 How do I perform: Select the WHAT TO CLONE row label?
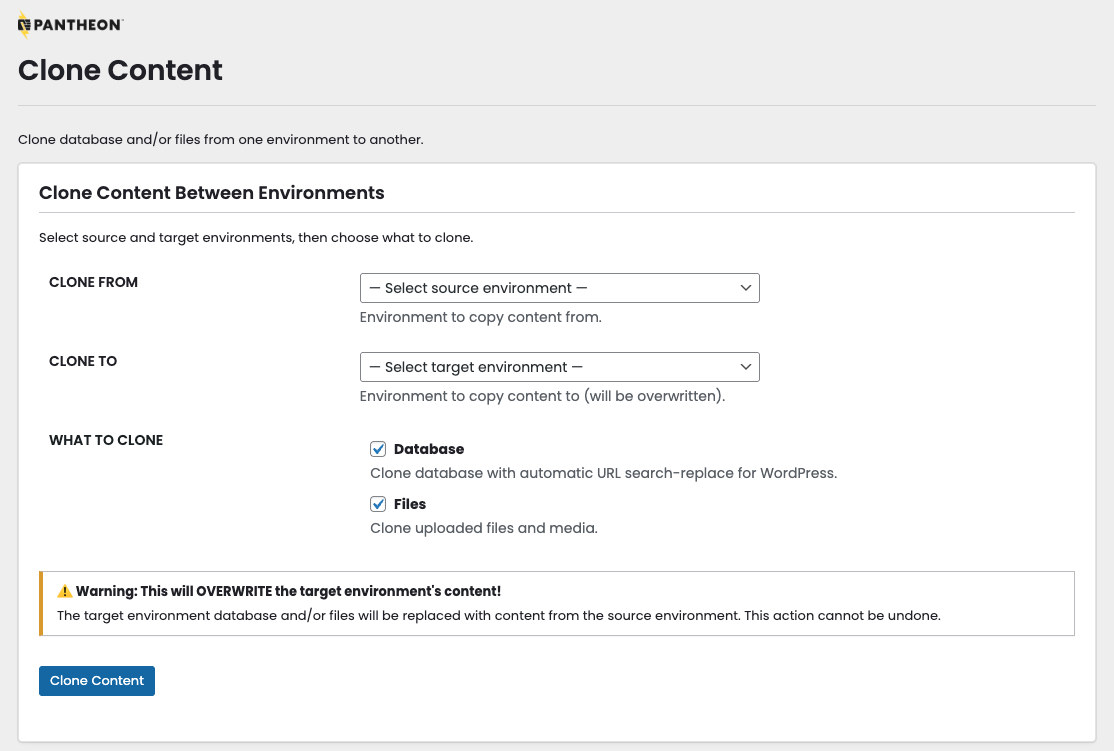tap(105, 440)
